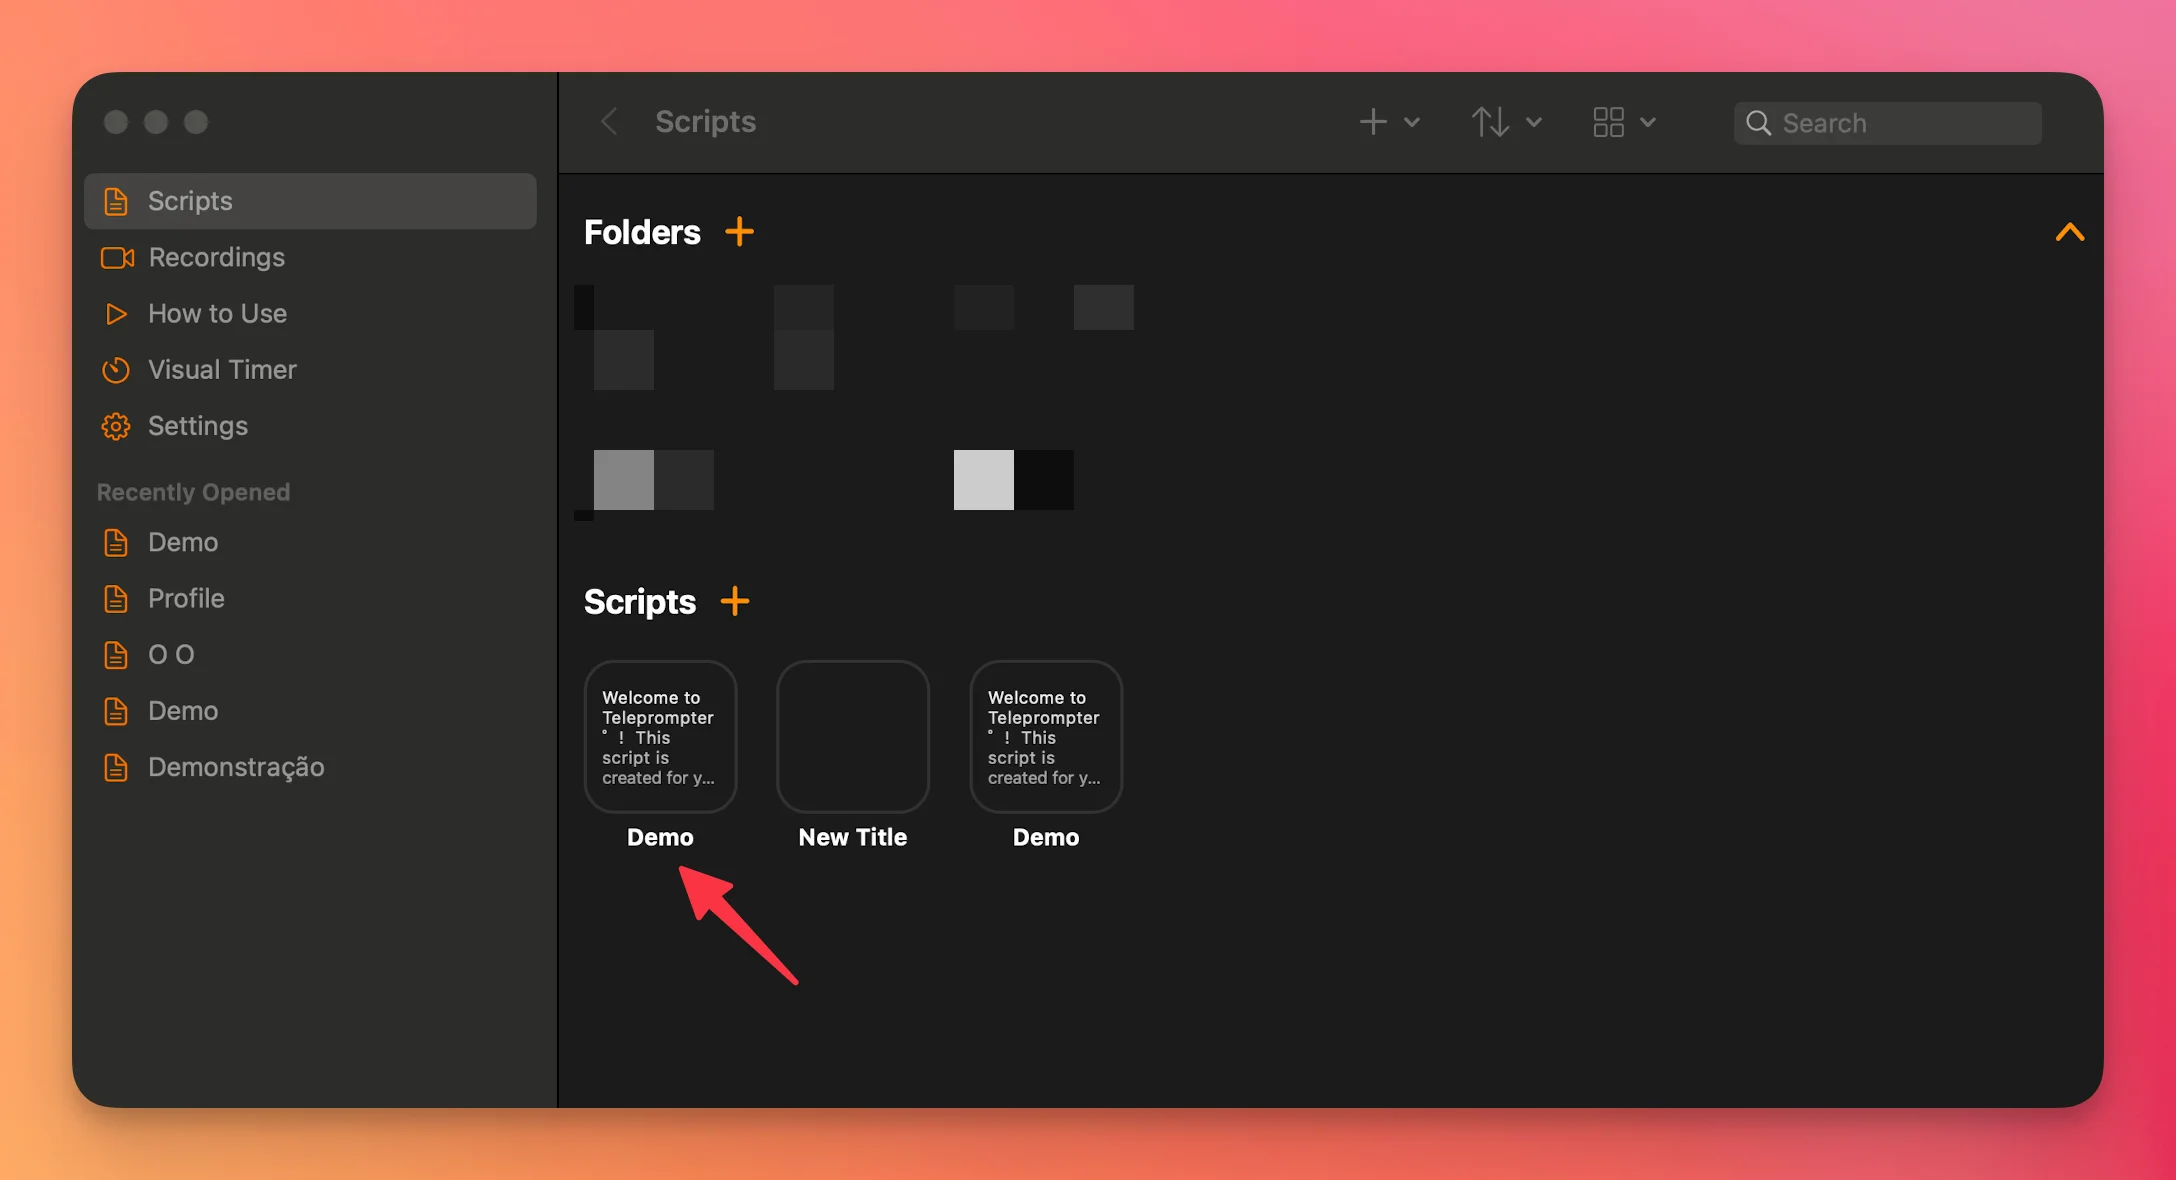Click the plus icon next to Folders
Image resolution: width=2176 pixels, height=1180 pixels.
point(741,231)
